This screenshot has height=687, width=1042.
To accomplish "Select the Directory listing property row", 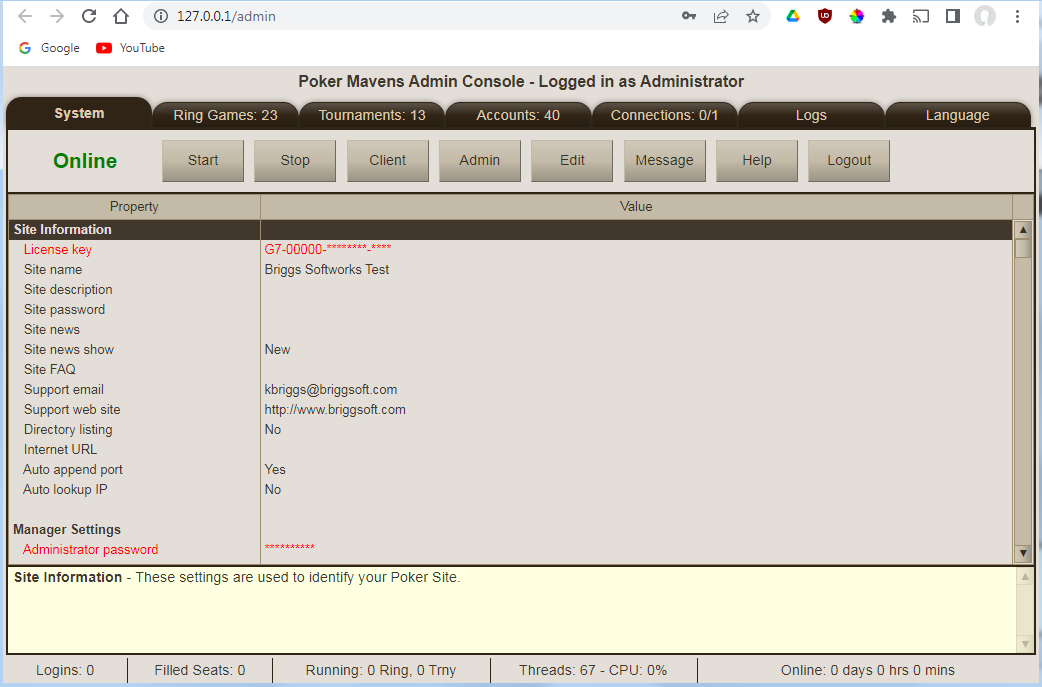I will coord(68,429).
